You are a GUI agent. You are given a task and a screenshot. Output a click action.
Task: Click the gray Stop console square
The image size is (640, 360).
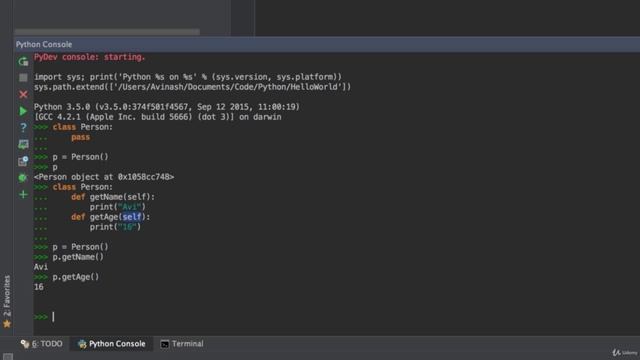click(23, 78)
